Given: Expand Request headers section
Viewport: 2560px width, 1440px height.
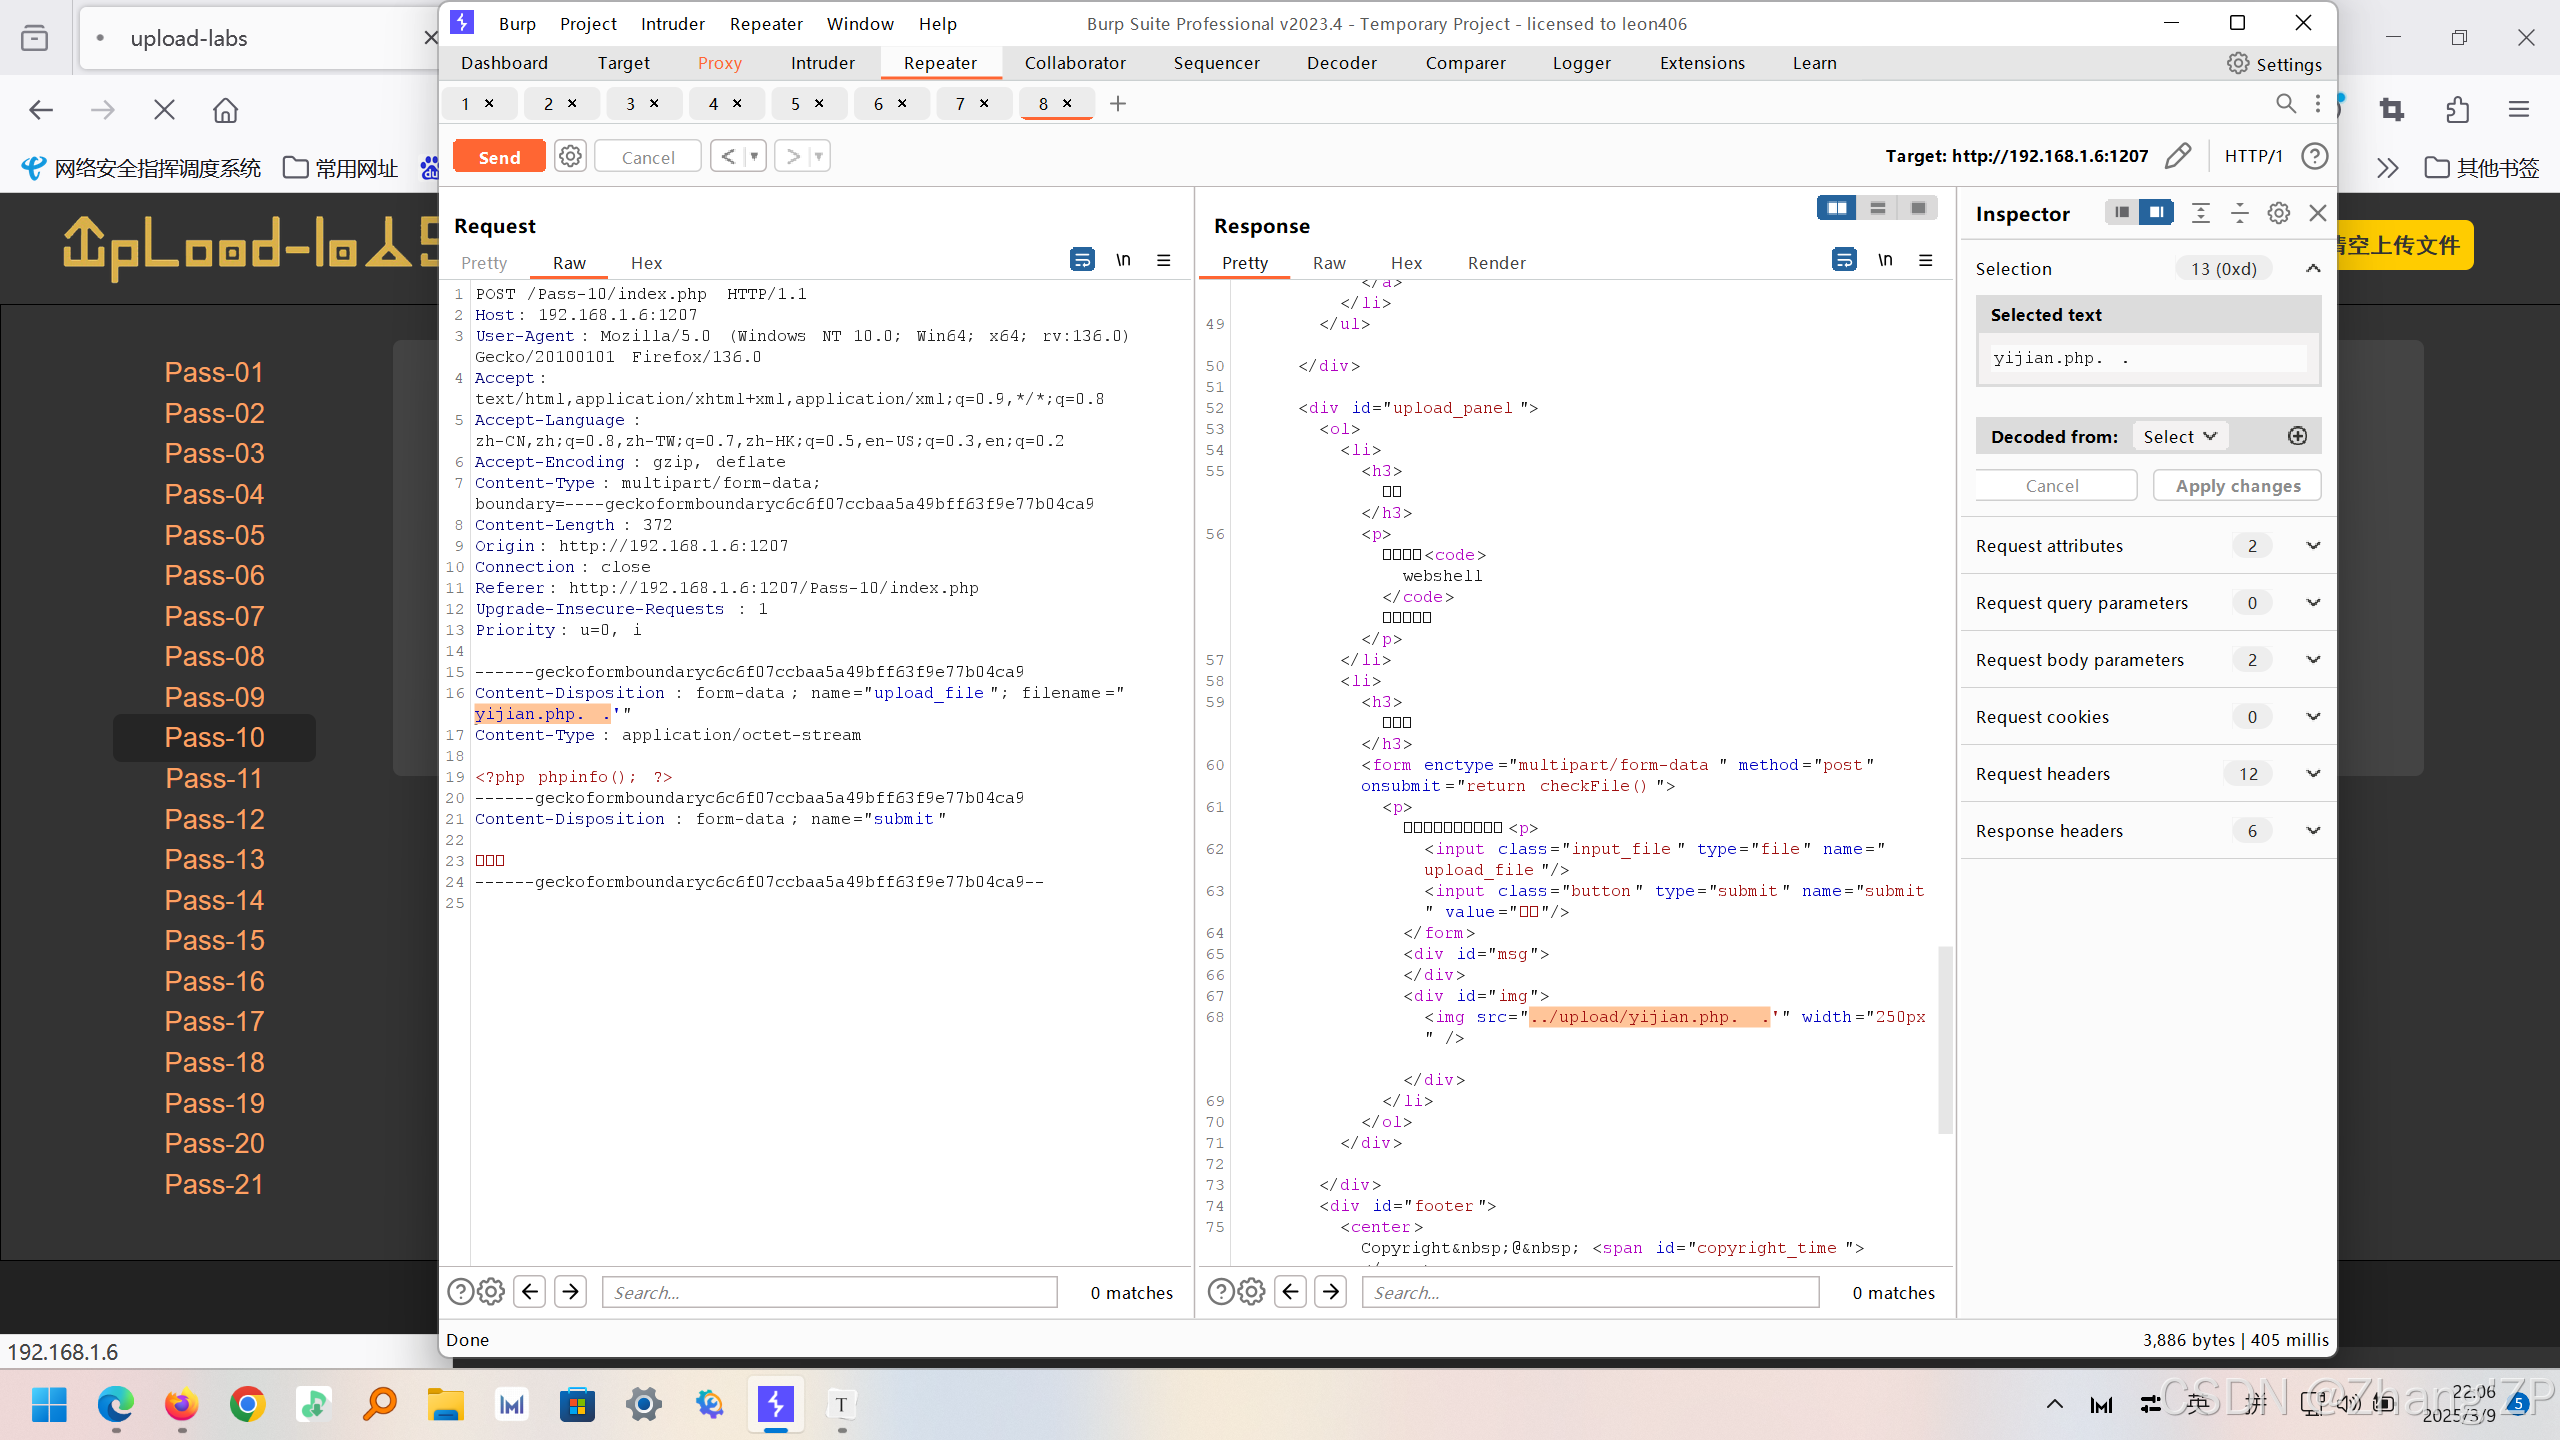Looking at the screenshot, I should pos(2312,773).
